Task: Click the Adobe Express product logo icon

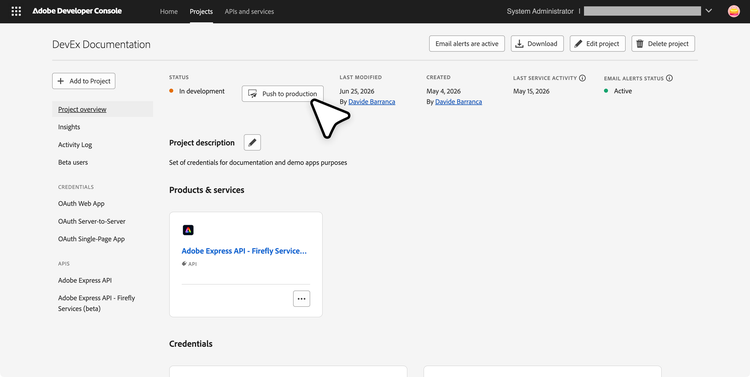Action: [188, 230]
